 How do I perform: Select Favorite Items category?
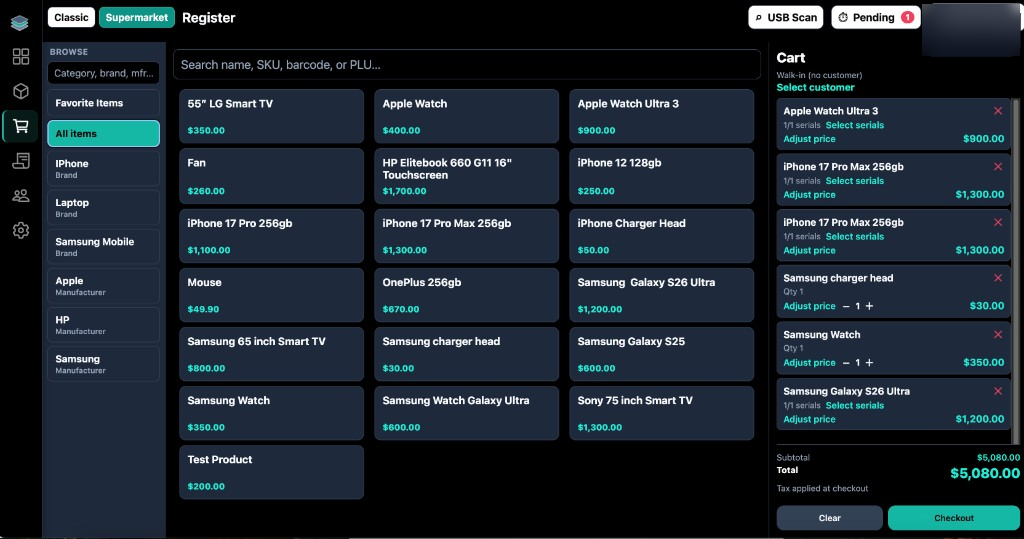pos(103,103)
